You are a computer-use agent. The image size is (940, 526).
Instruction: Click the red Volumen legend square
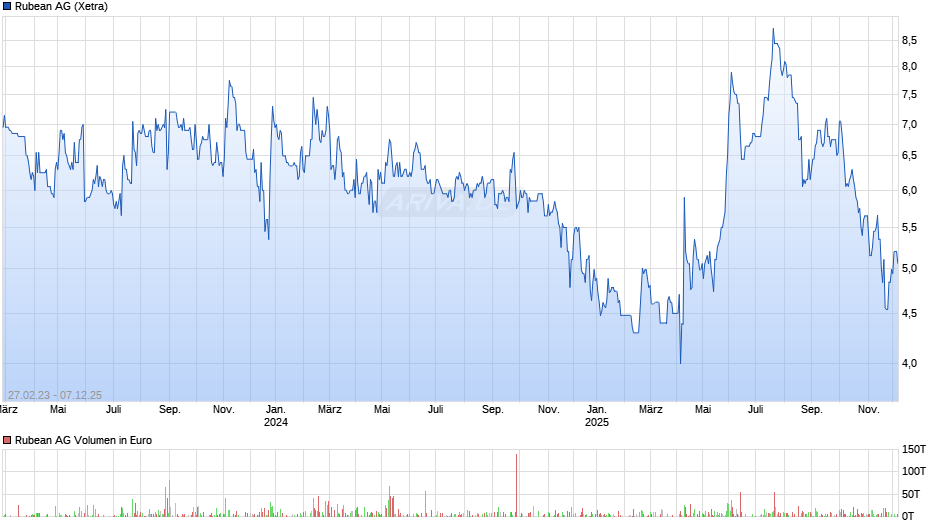pos(7,440)
